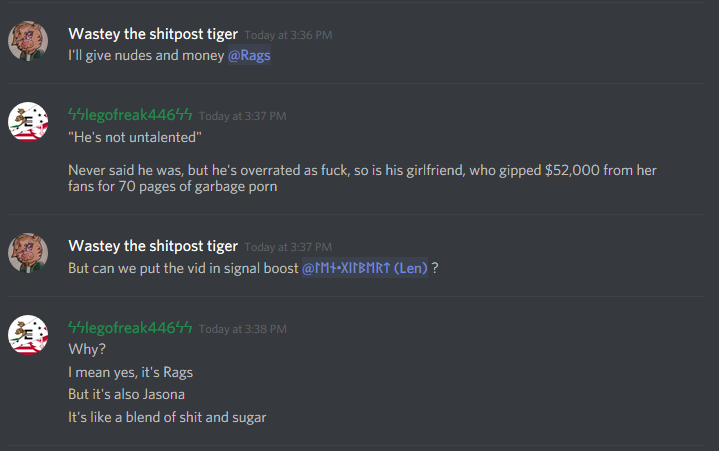This screenshot has width=719, height=451.
Task: Click the @Rags mention
Action: pyautogui.click(x=249, y=55)
